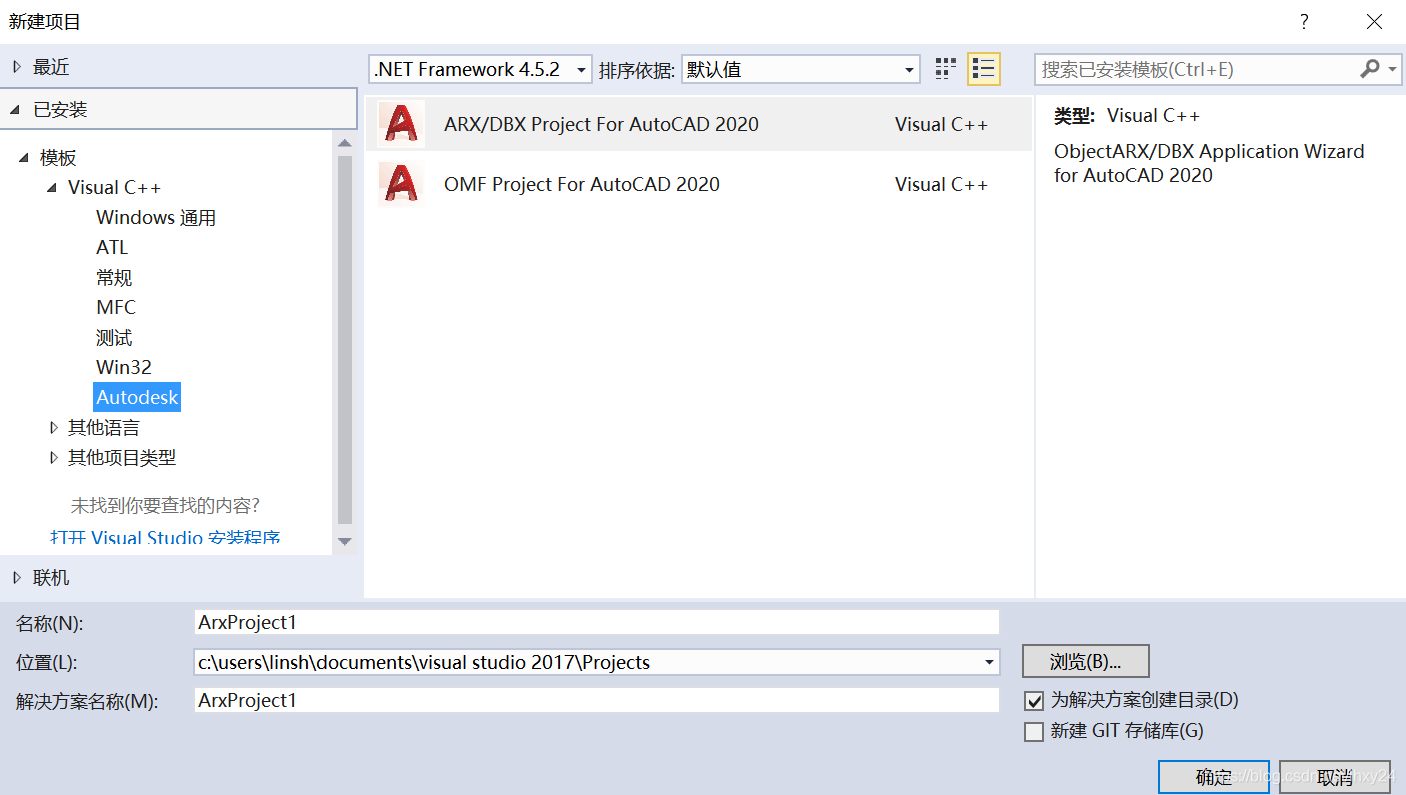Click the solution name input field
This screenshot has width=1406, height=795.
tap(597, 700)
